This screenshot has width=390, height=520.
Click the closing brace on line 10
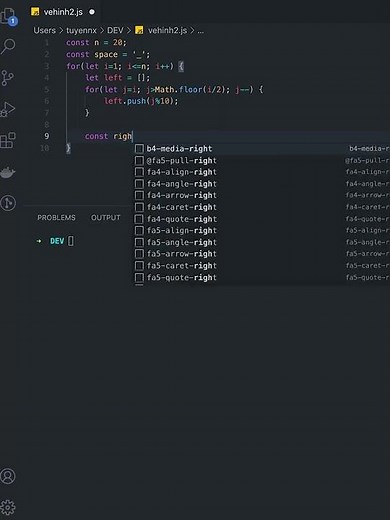(x=68, y=148)
